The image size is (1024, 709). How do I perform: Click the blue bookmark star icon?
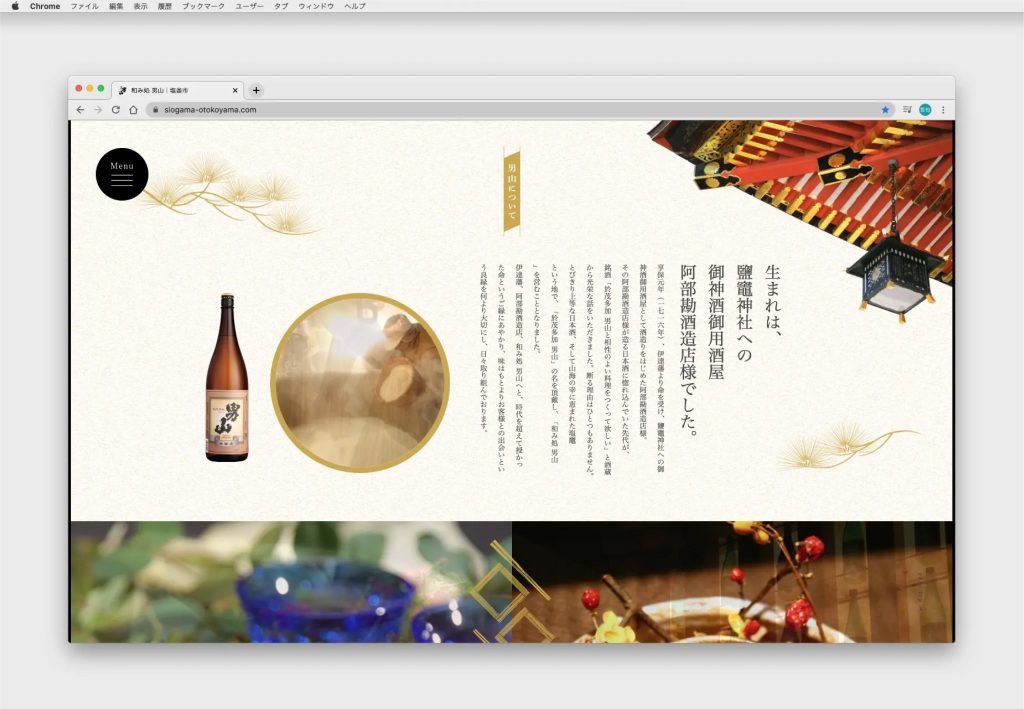[885, 110]
